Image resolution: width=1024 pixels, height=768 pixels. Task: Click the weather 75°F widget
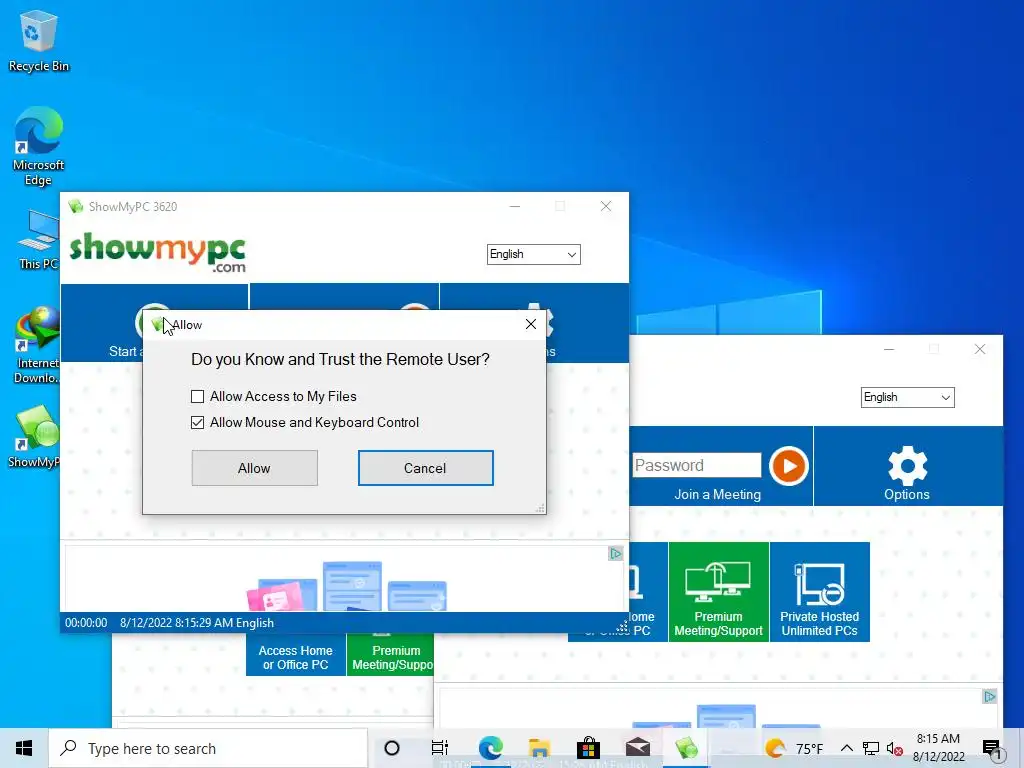click(794, 748)
